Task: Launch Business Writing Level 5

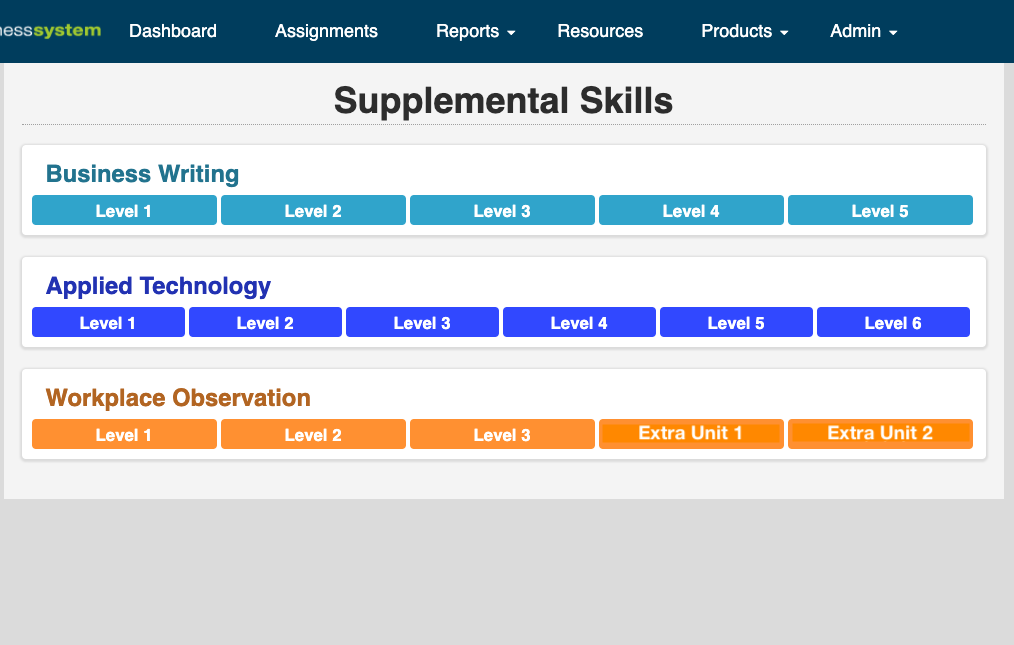Action: coord(880,210)
